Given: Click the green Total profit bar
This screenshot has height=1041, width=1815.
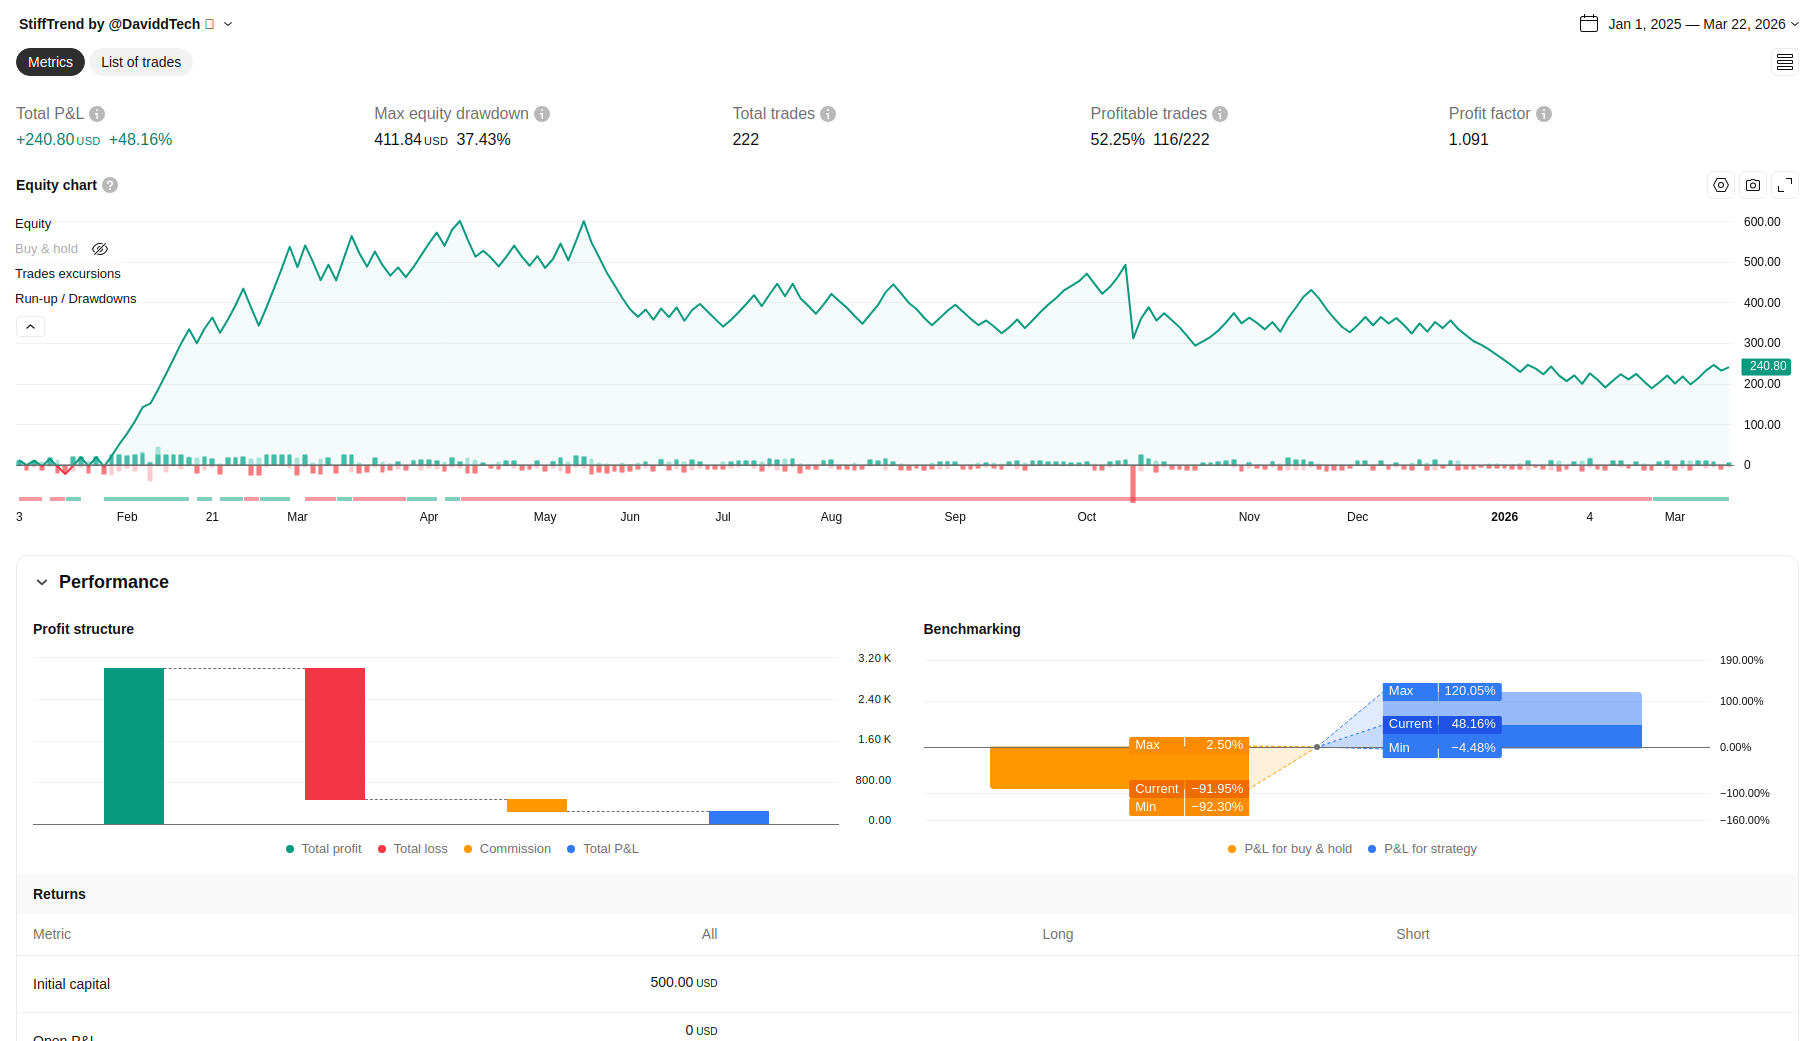Looking at the screenshot, I should (134, 745).
